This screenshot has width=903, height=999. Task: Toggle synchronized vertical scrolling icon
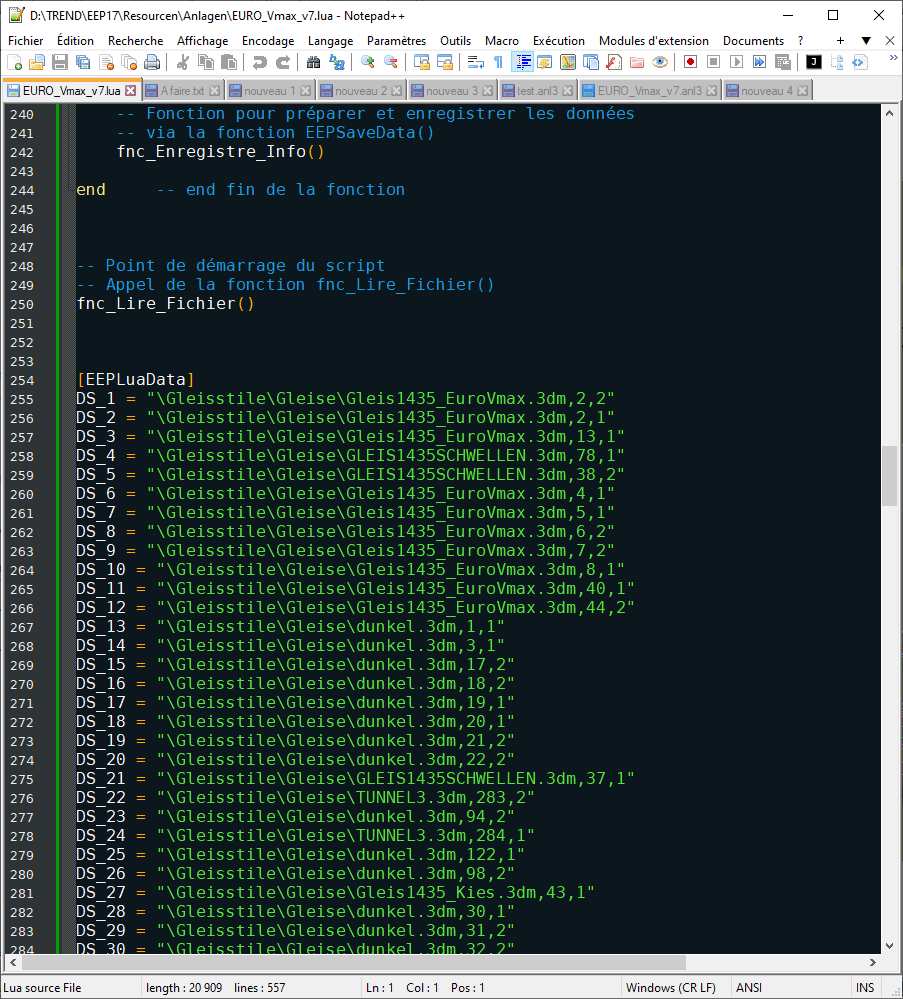point(421,62)
